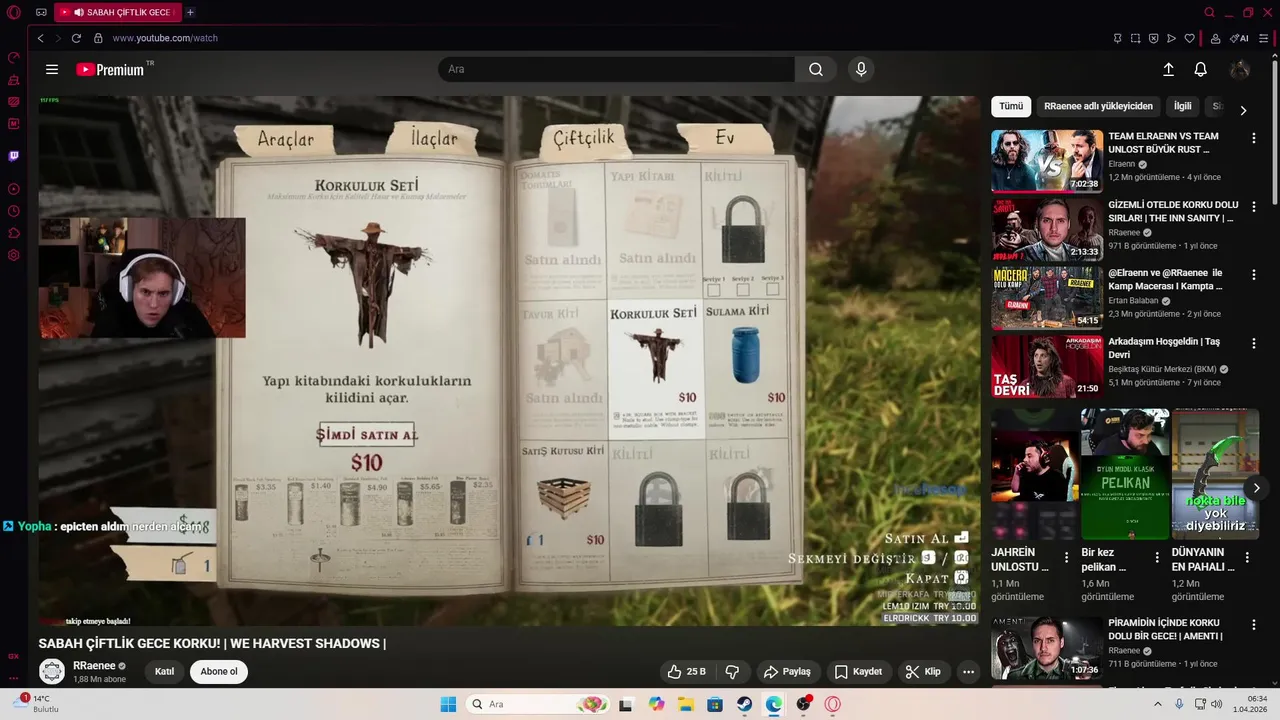The width and height of the screenshot is (1280, 720).
Task: Open options for PİRAMİDİN İÇİNDE KORKU video
Action: (x=1253, y=624)
